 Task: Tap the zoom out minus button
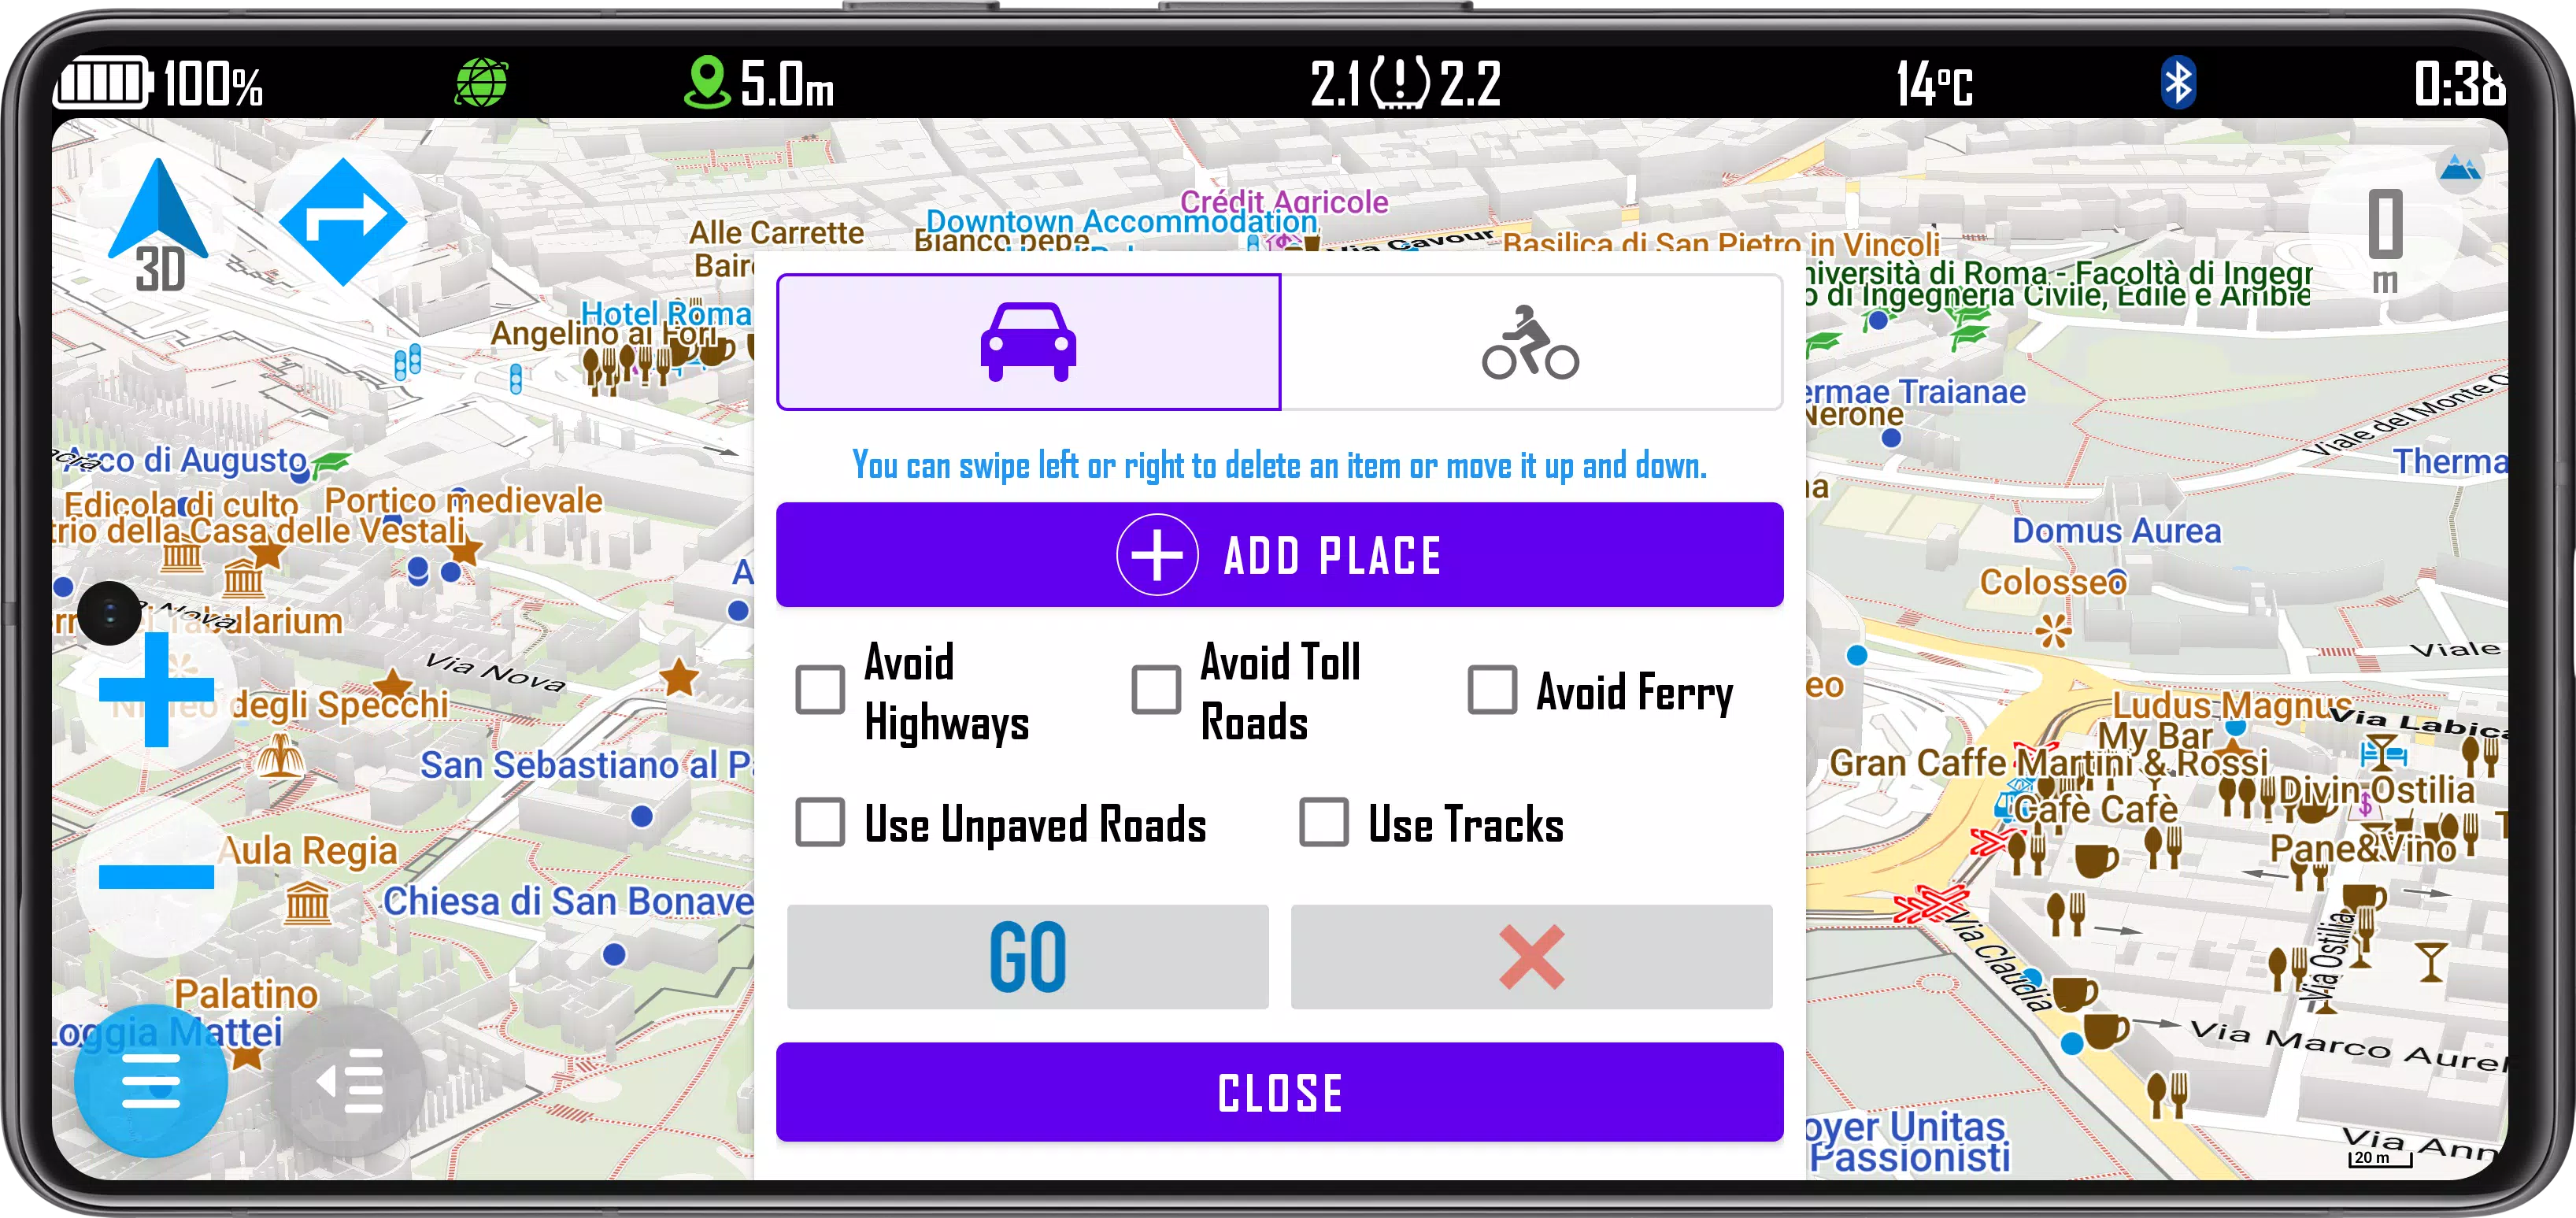coord(150,878)
